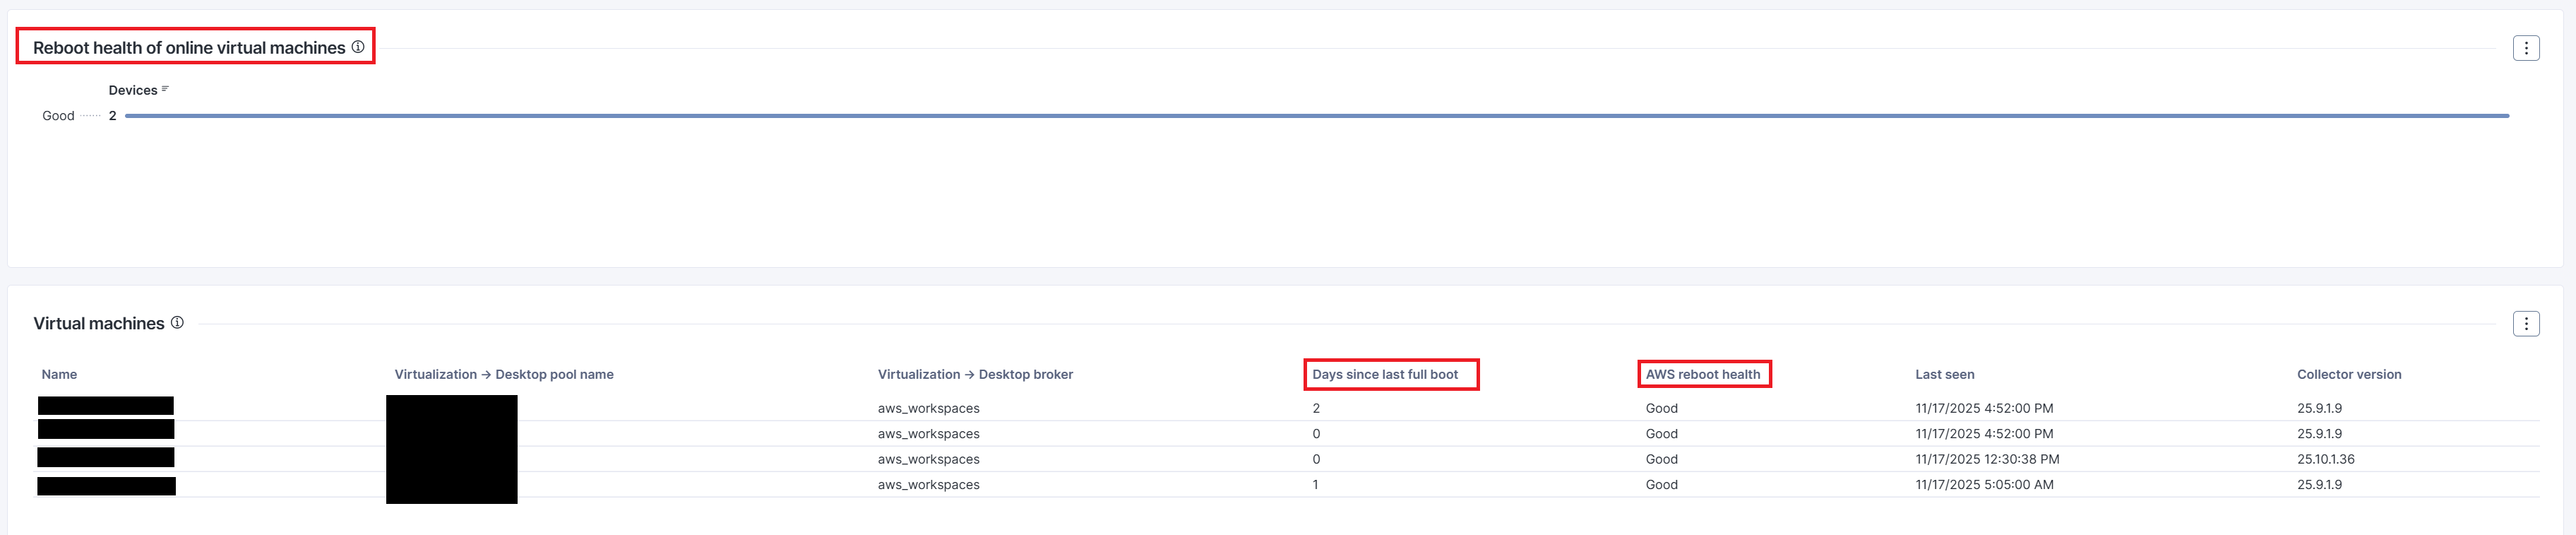Click device count 2 in chart
The height and width of the screenshot is (535, 2576).
(x=113, y=116)
